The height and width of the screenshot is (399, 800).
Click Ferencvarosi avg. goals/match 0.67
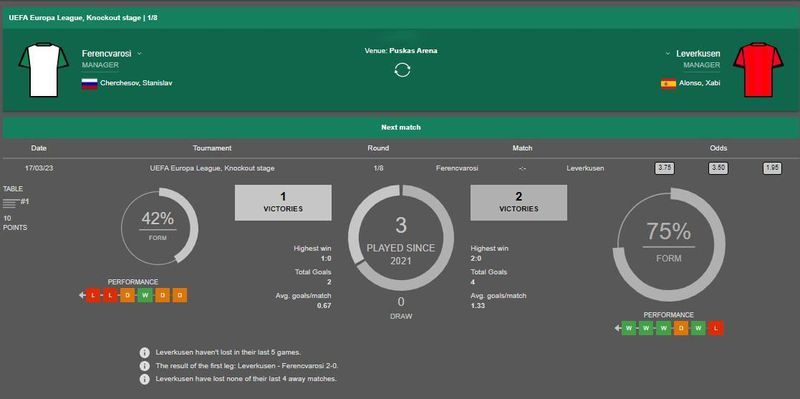(324, 306)
